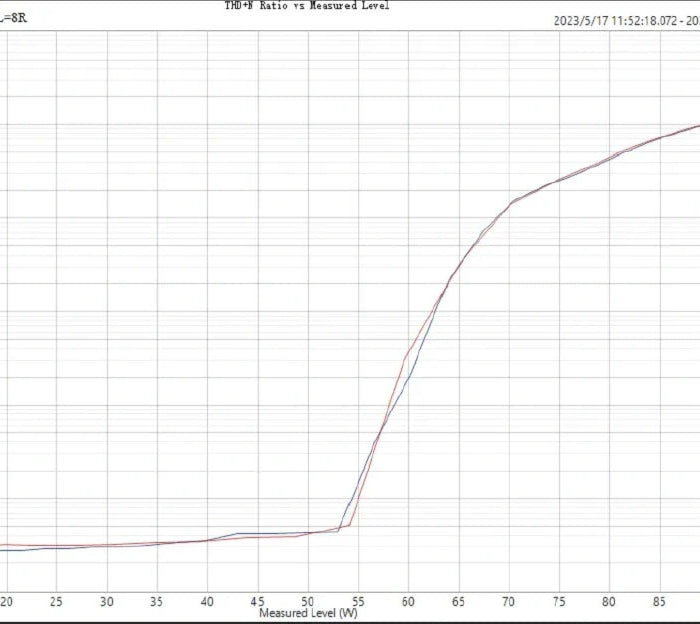Click the 85 tick label on x-axis
This screenshot has width=700, height=624.
(659, 602)
